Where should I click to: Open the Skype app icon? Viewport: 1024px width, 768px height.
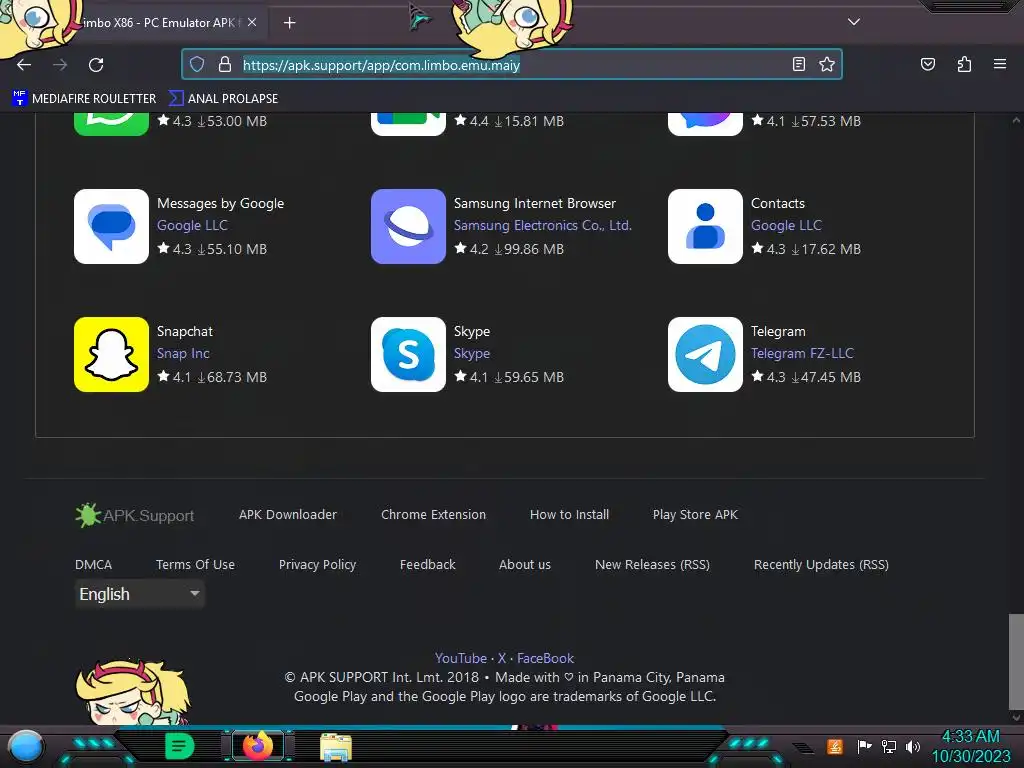point(408,355)
